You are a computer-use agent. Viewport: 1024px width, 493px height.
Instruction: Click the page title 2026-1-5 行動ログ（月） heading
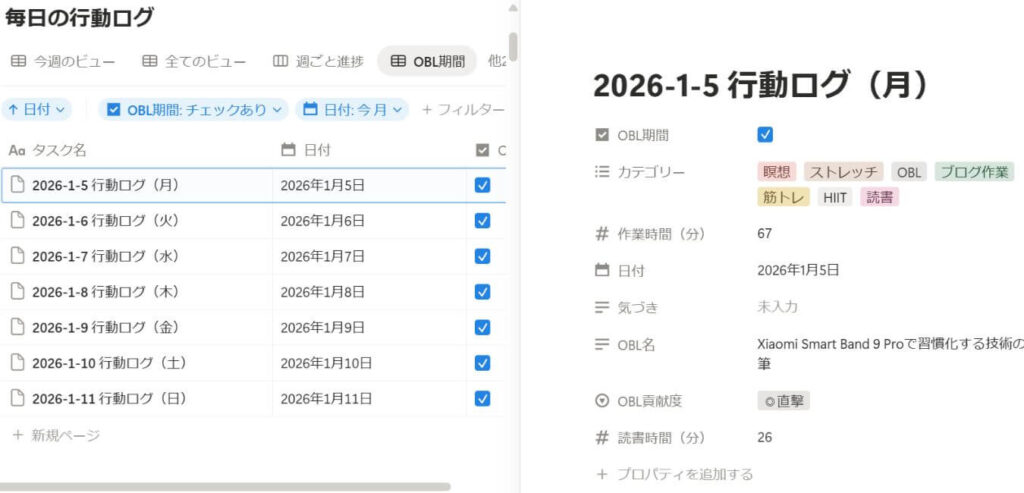point(761,86)
